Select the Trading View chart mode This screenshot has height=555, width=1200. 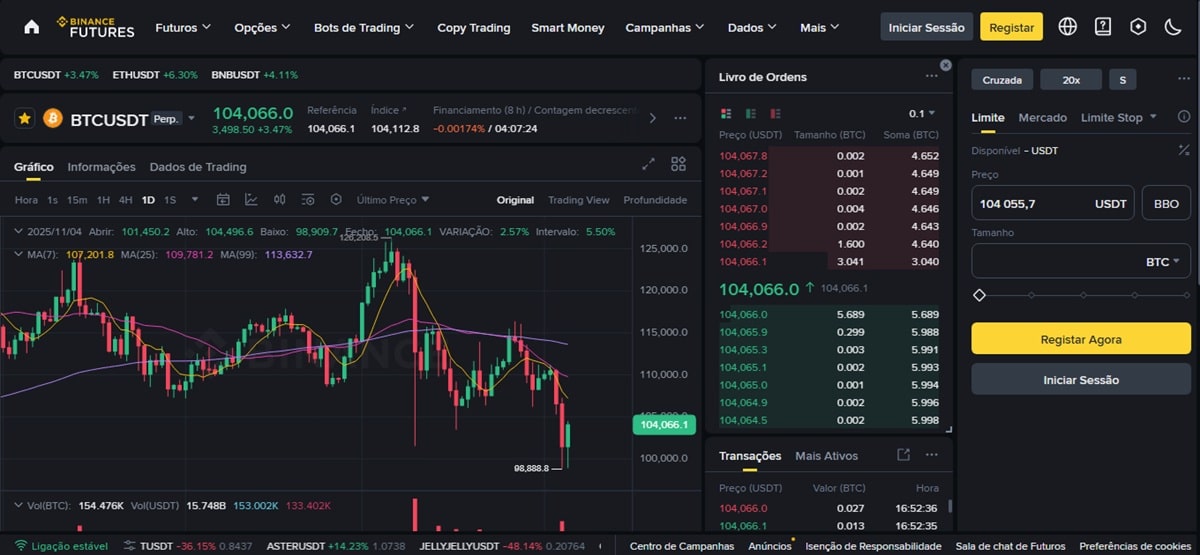tap(578, 200)
